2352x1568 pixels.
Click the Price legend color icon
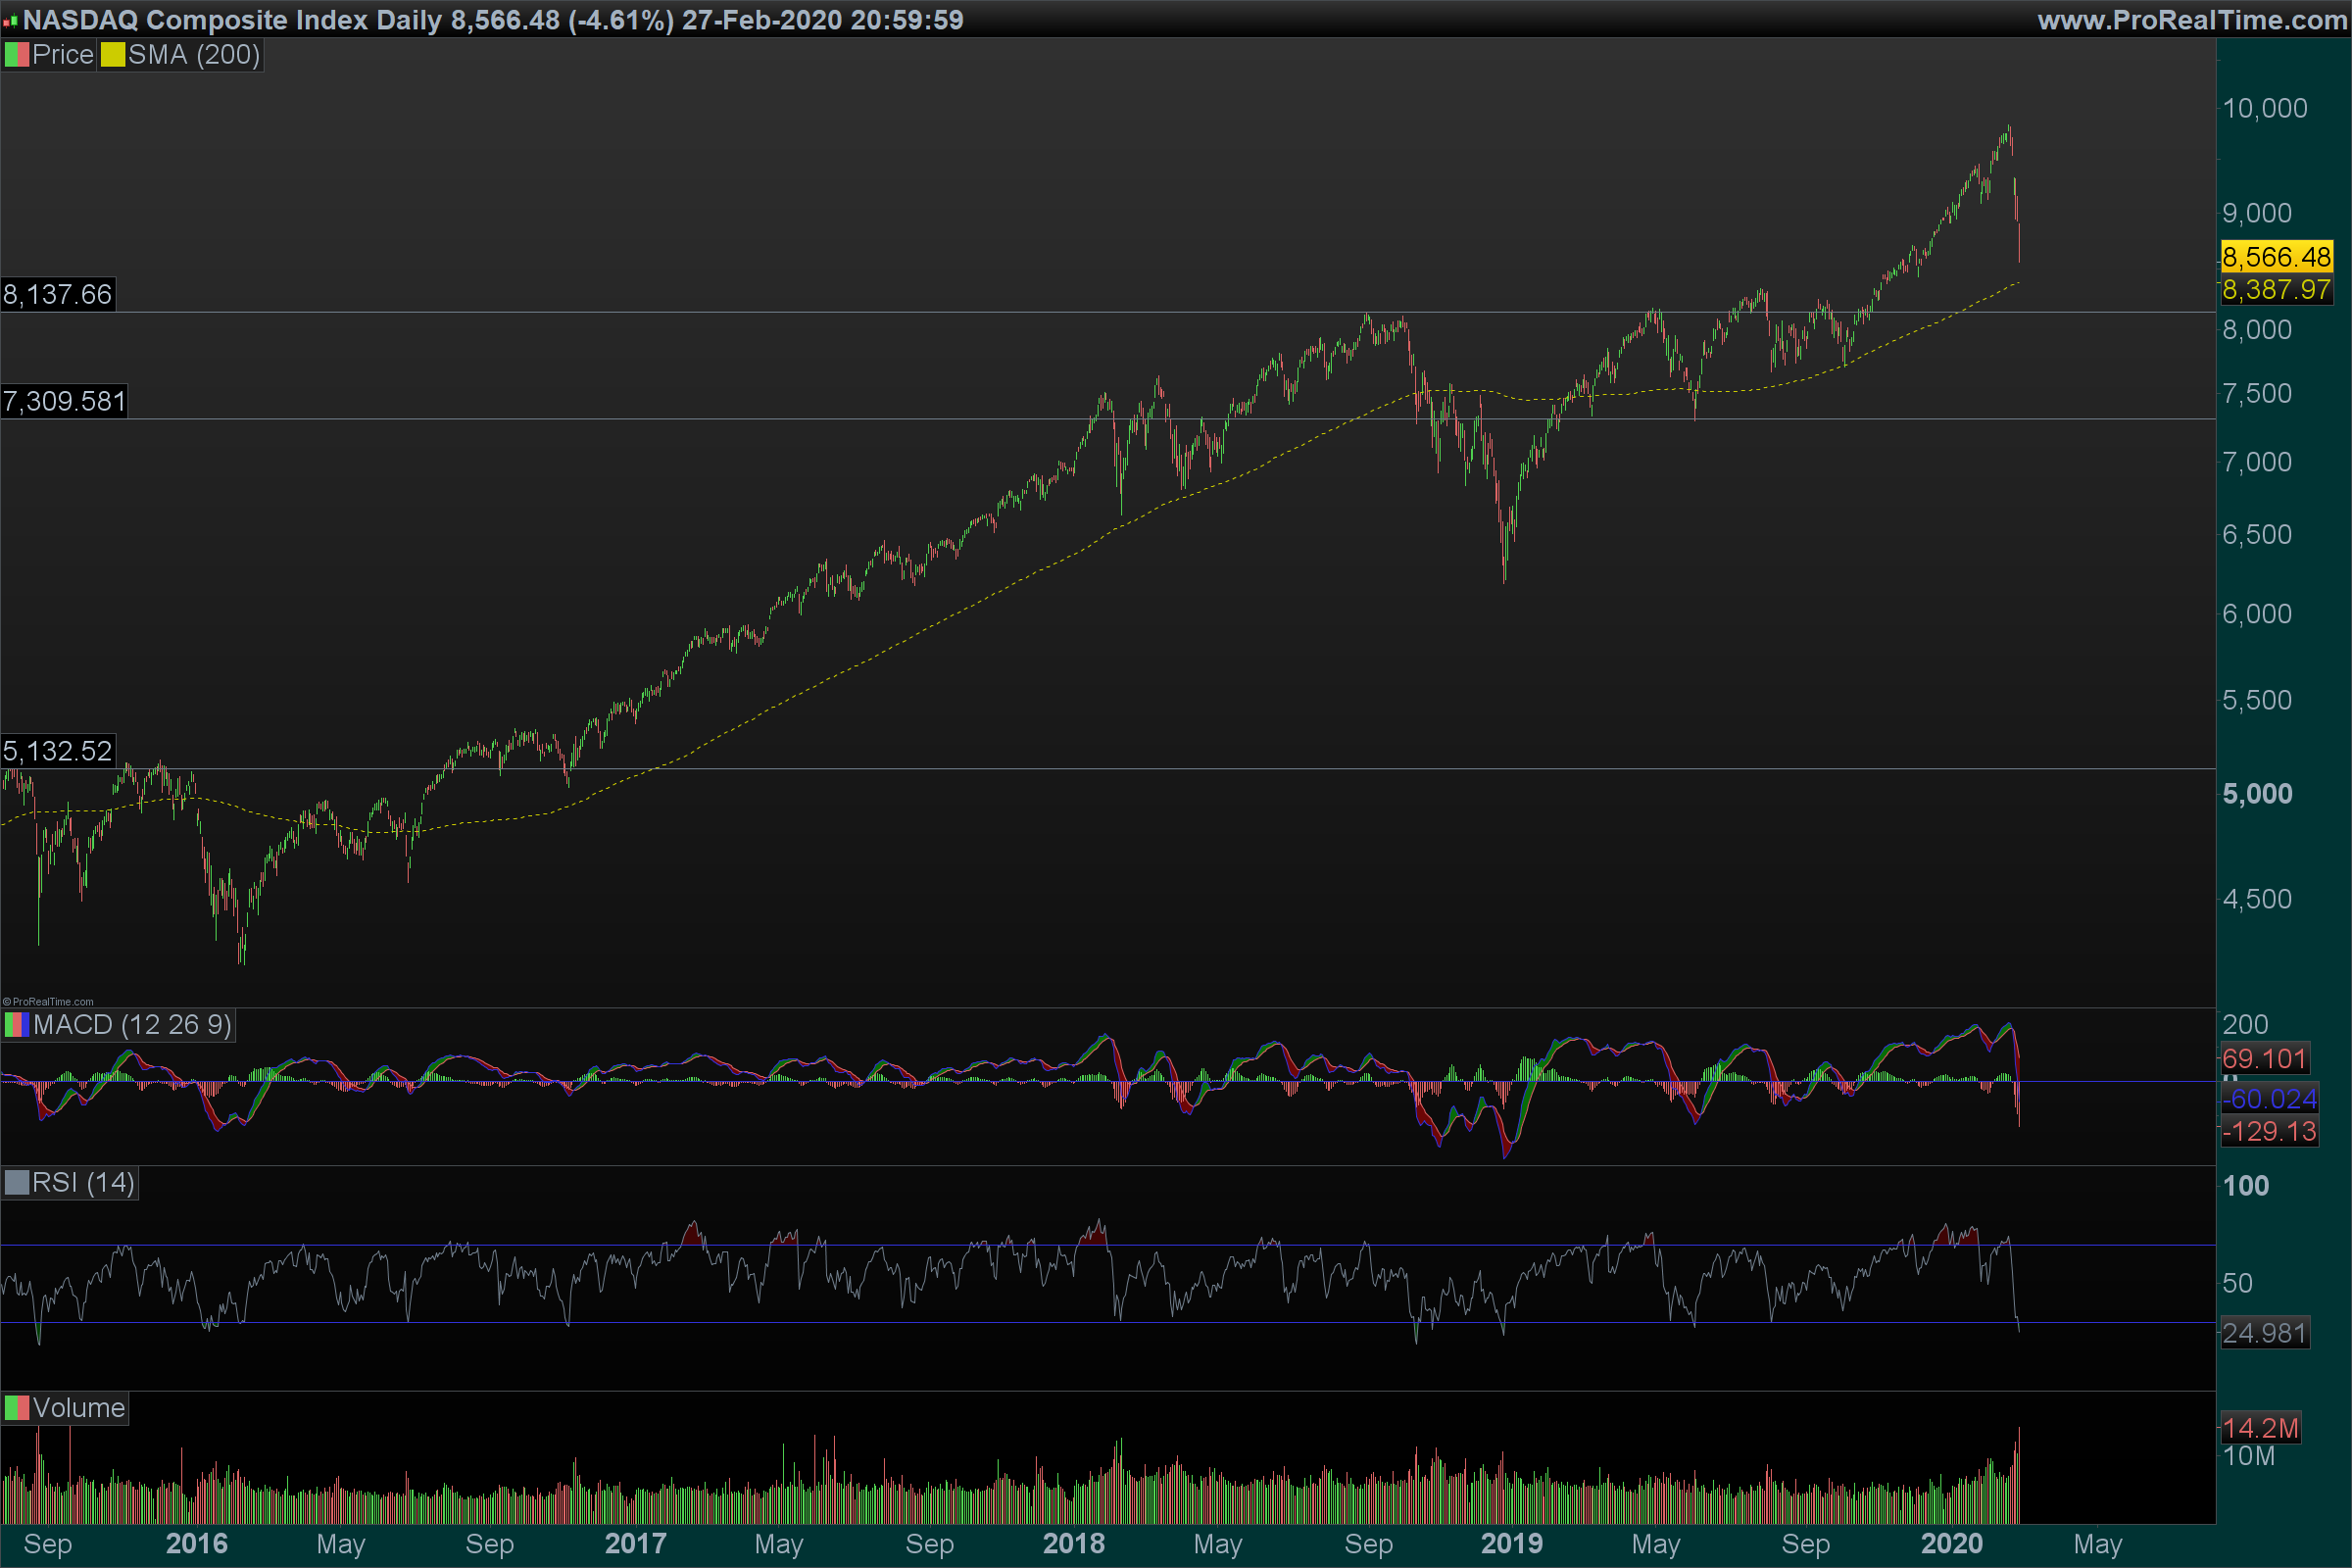click(x=16, y=55)
